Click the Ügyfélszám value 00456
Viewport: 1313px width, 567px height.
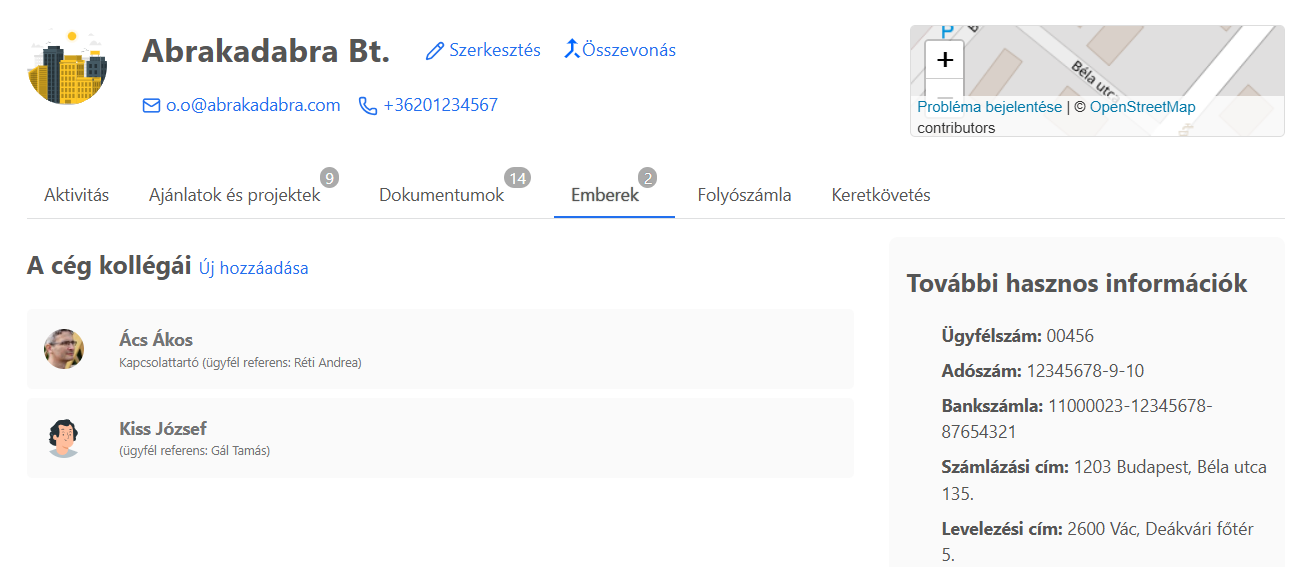click(x=1070, y=336)
